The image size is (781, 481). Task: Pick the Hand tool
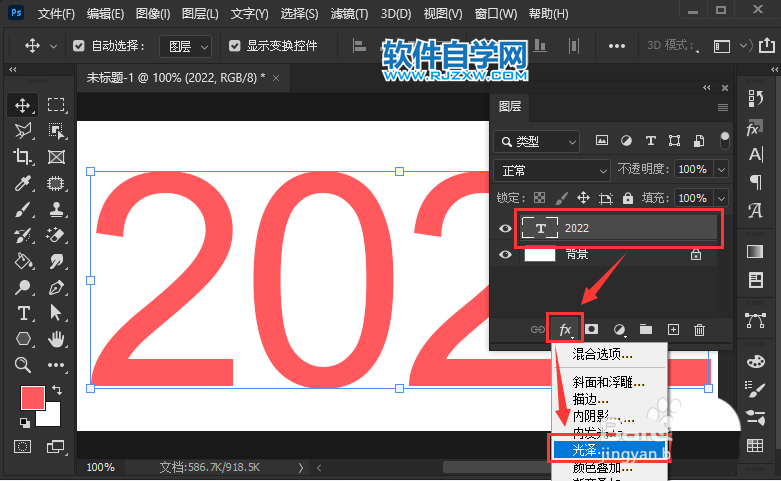tap(57, 339)
